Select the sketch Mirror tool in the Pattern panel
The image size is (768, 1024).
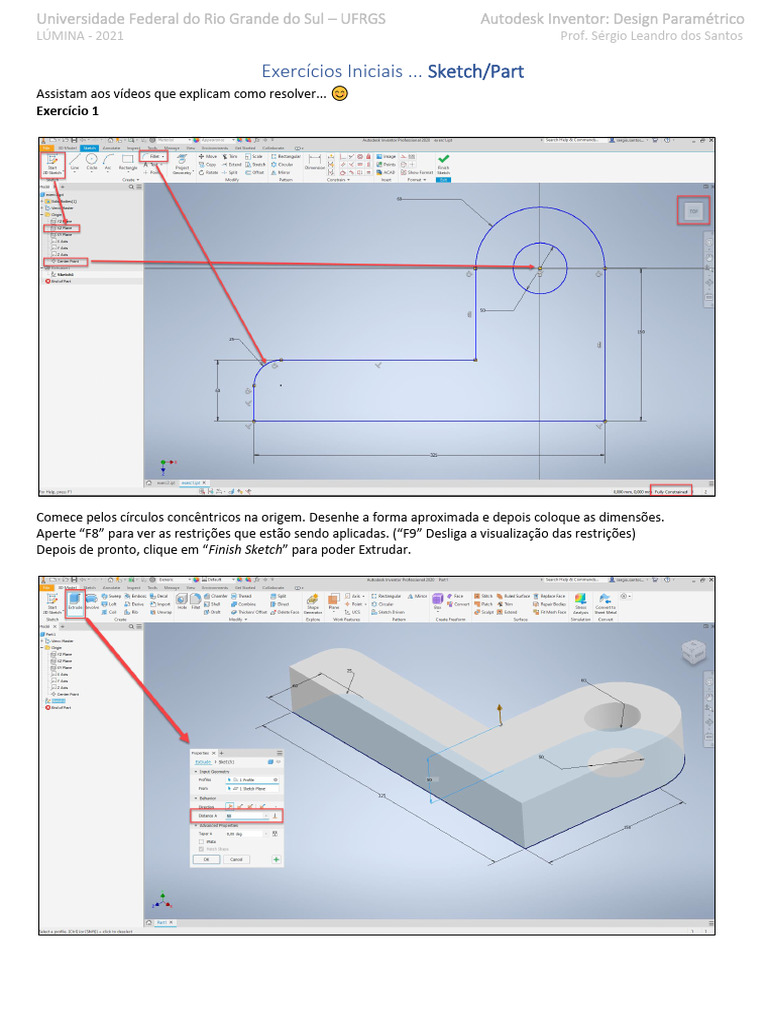click(280, 172)
